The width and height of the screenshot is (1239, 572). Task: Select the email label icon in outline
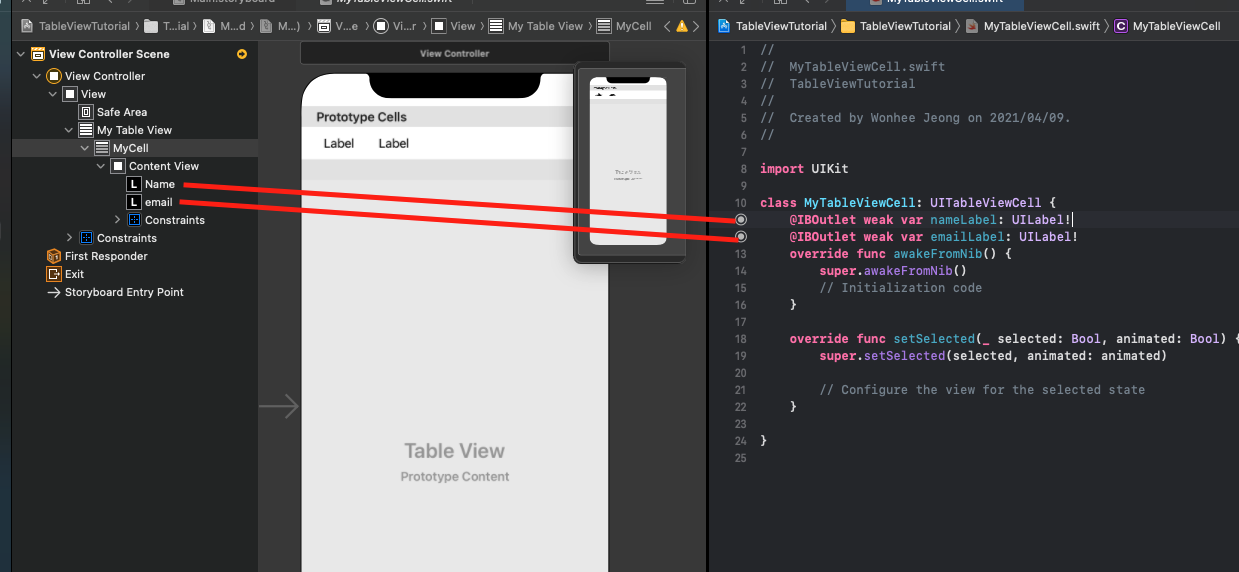coord(134,202)
